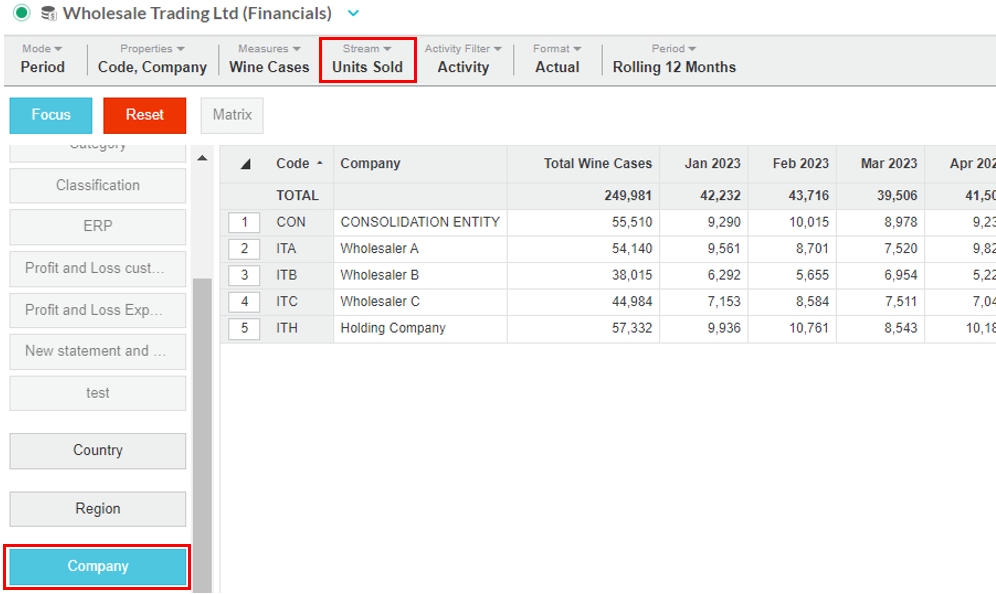Expand the database selector chevron

[x=352, y=14]
